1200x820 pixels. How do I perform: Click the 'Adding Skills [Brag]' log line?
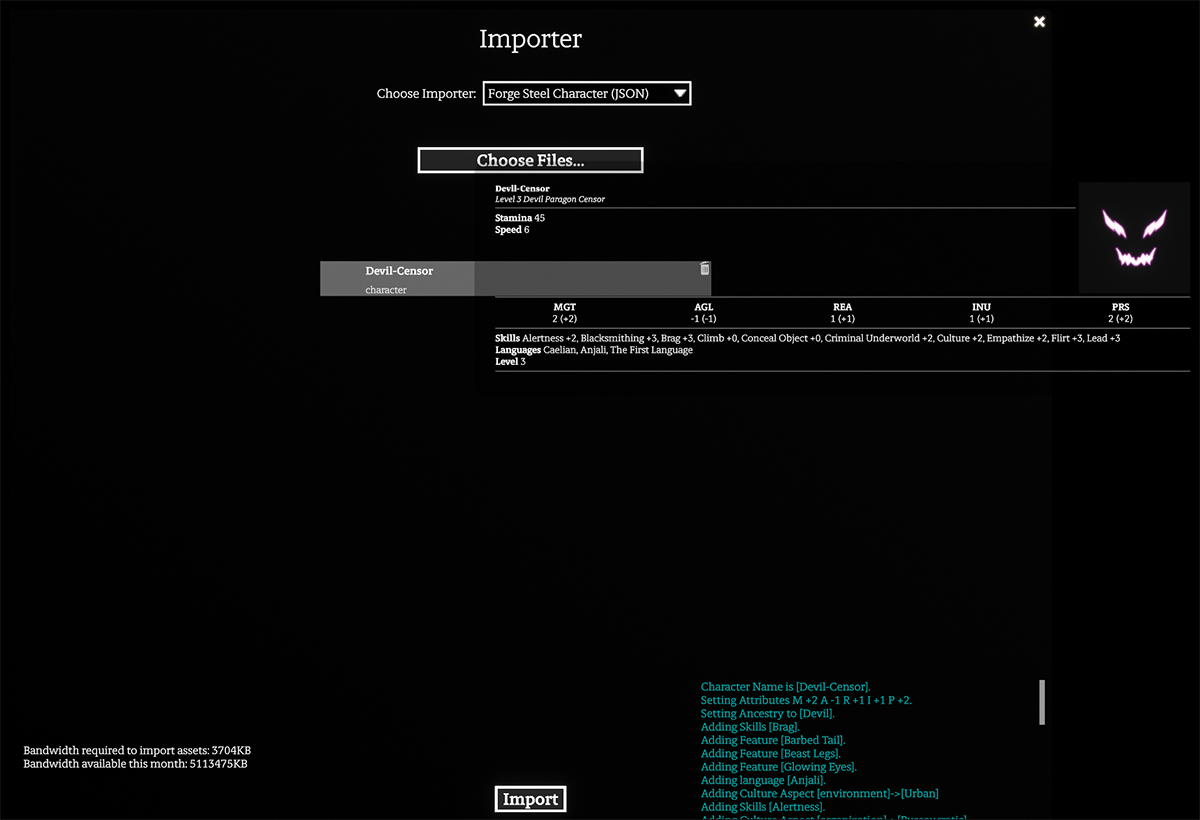(750, 727)
